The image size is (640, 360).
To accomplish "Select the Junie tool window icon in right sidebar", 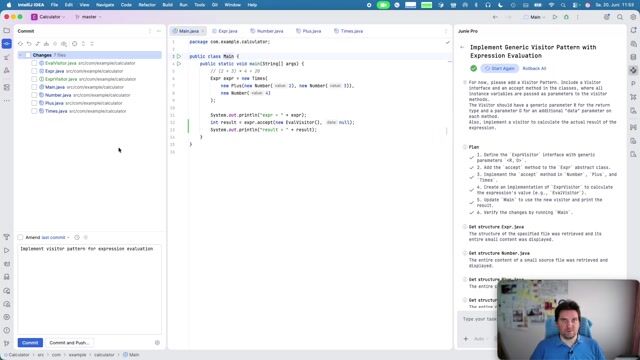I will 633,70.
